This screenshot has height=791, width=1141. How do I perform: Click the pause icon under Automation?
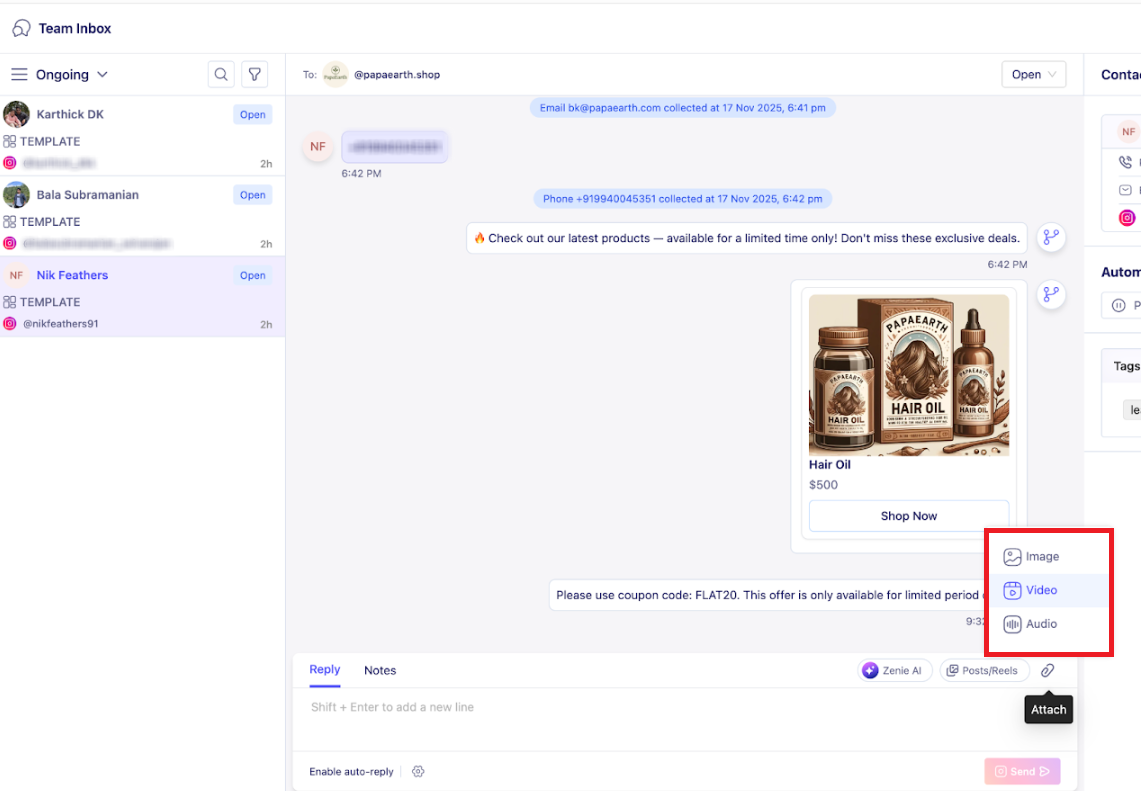click(x=1118, y=306)
